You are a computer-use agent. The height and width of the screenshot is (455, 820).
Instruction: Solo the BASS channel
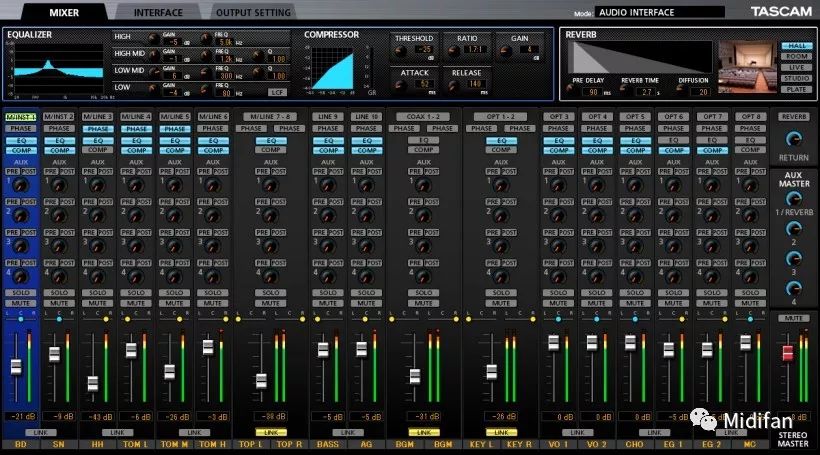(328, 293)
